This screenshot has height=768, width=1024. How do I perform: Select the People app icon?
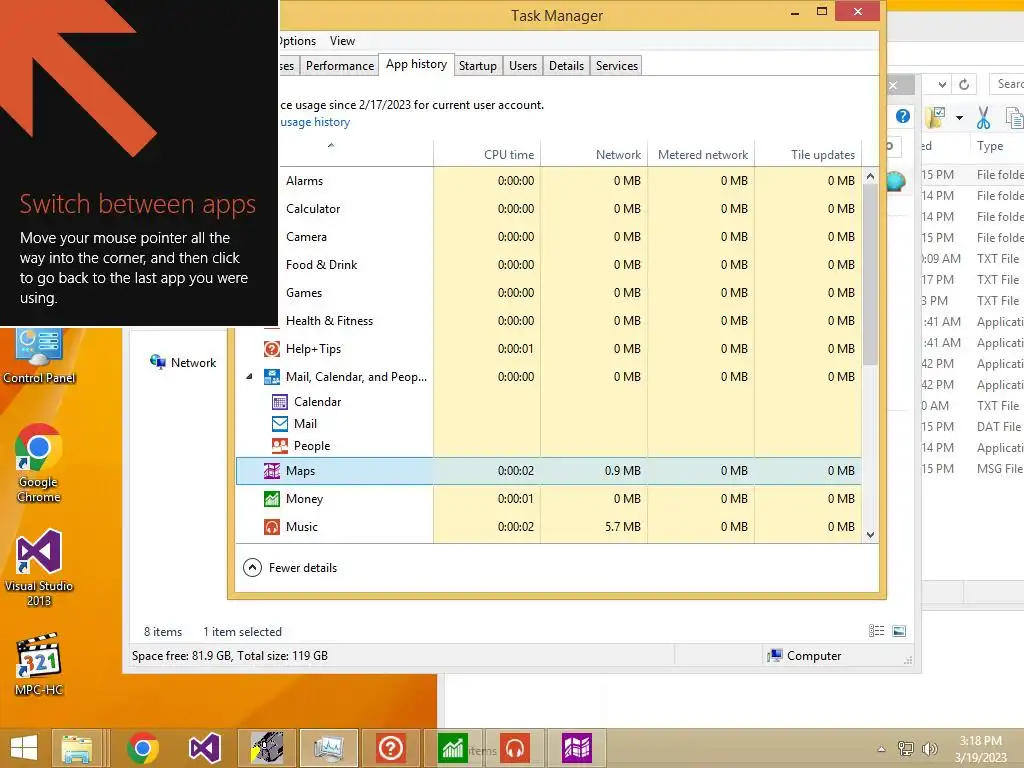(x=280, y=446)
